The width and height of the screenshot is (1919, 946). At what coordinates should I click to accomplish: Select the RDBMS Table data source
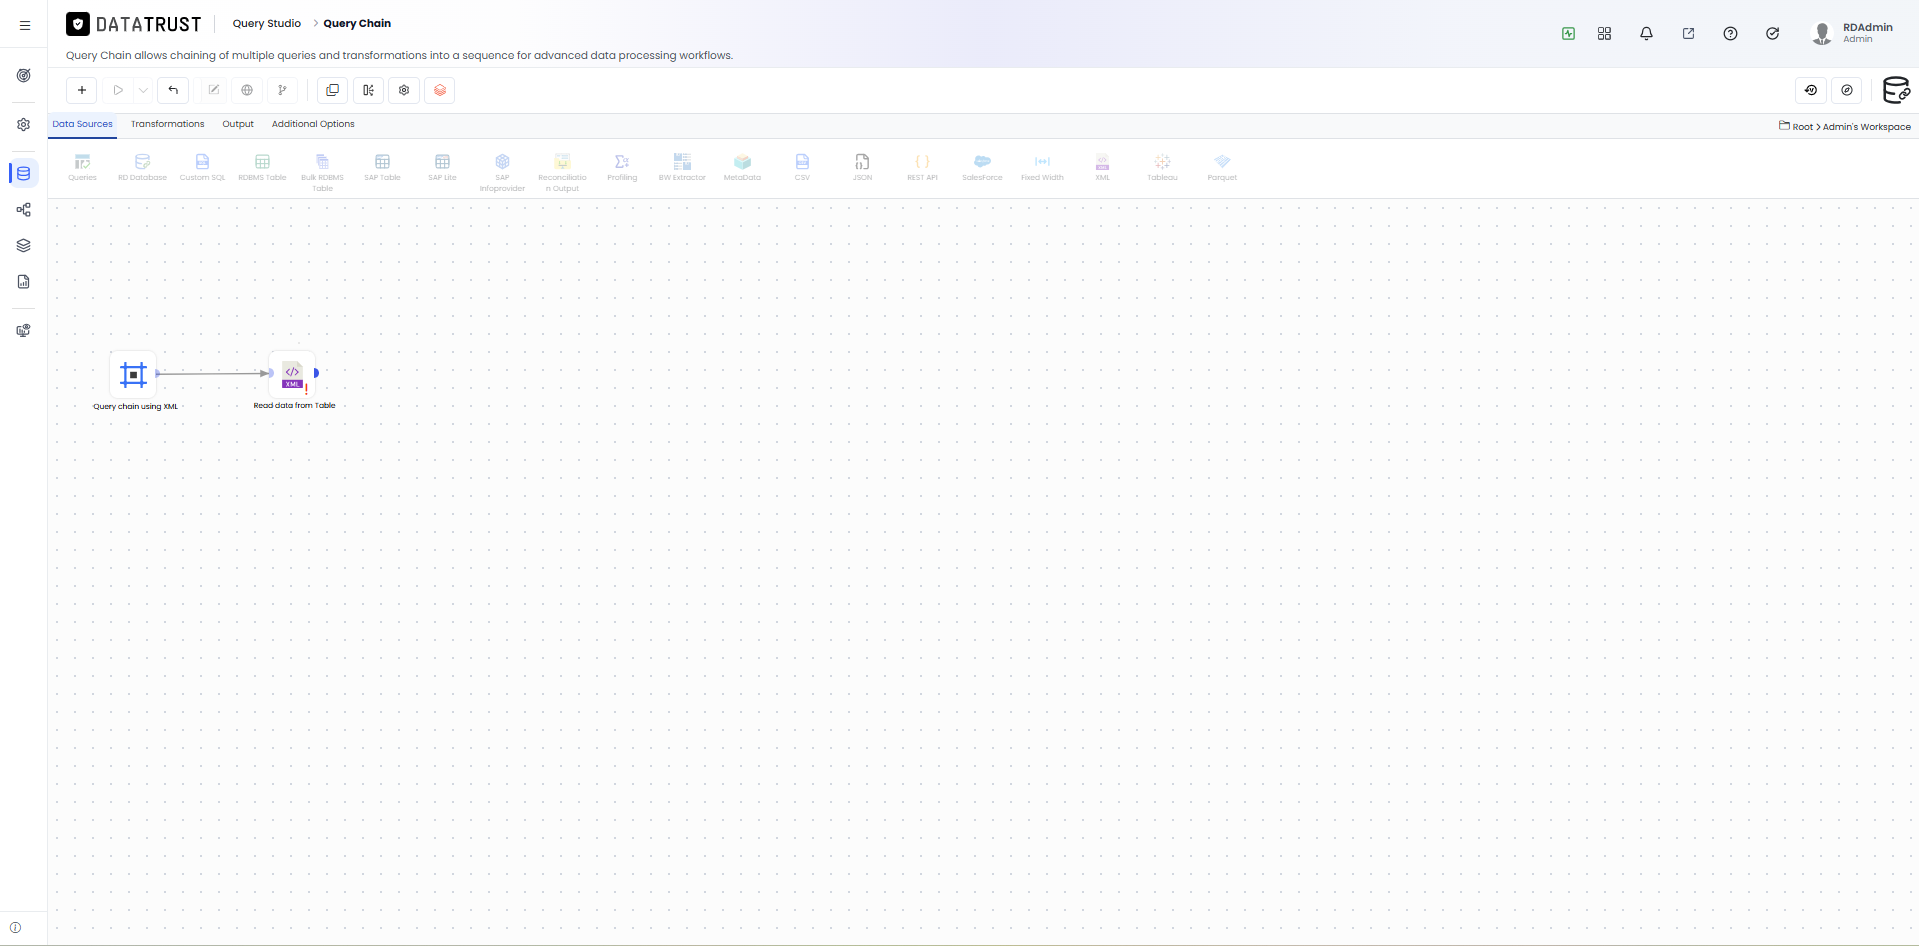point(262,167)
